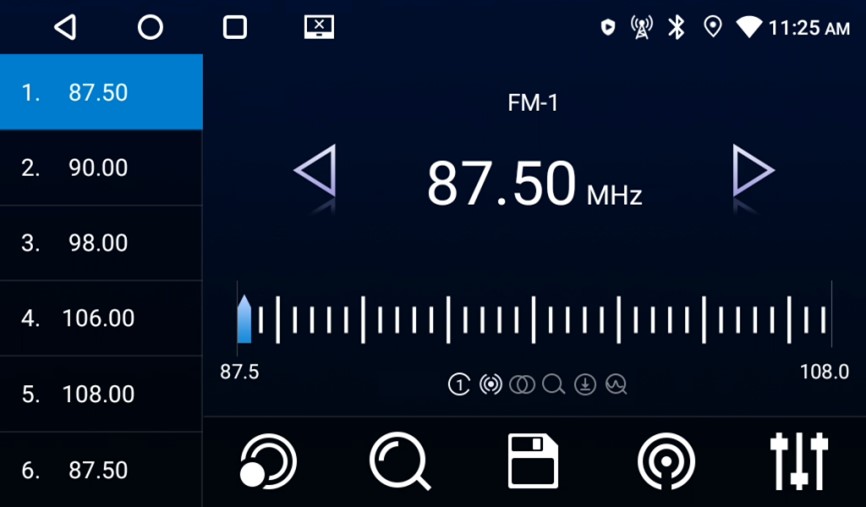The width and height of the screenshot is (866, 507).
Task: Start station search with magnifier icon
Action: click(399, 462)
